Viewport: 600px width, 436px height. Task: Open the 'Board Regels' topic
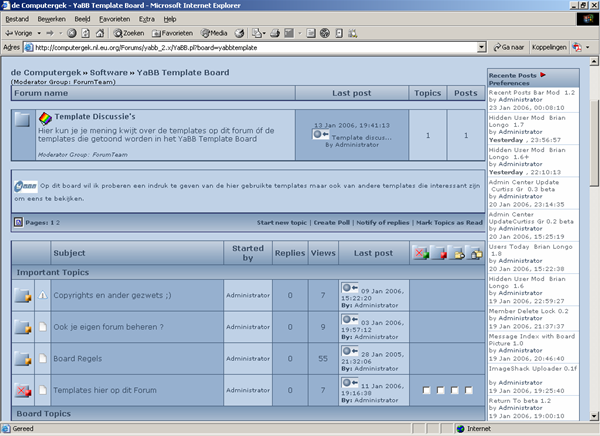point(78,359)
